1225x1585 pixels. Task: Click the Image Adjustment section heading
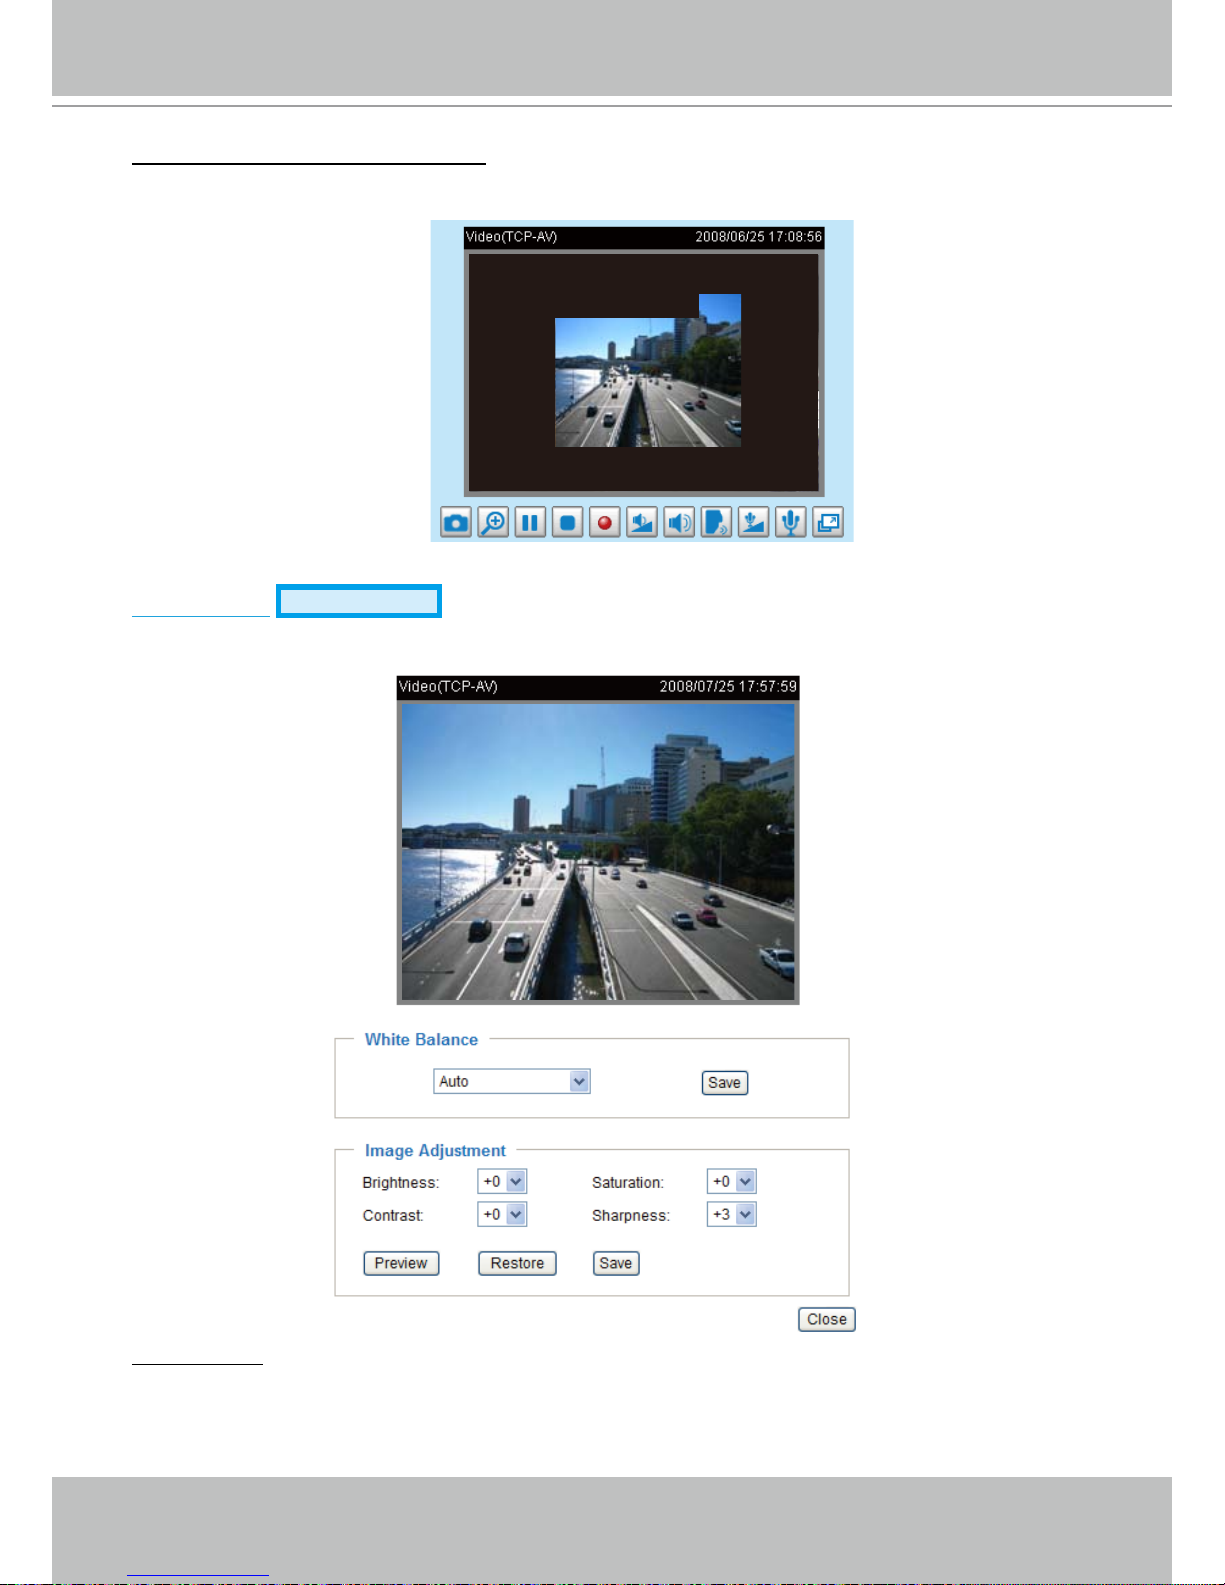tap(435, 1151)
